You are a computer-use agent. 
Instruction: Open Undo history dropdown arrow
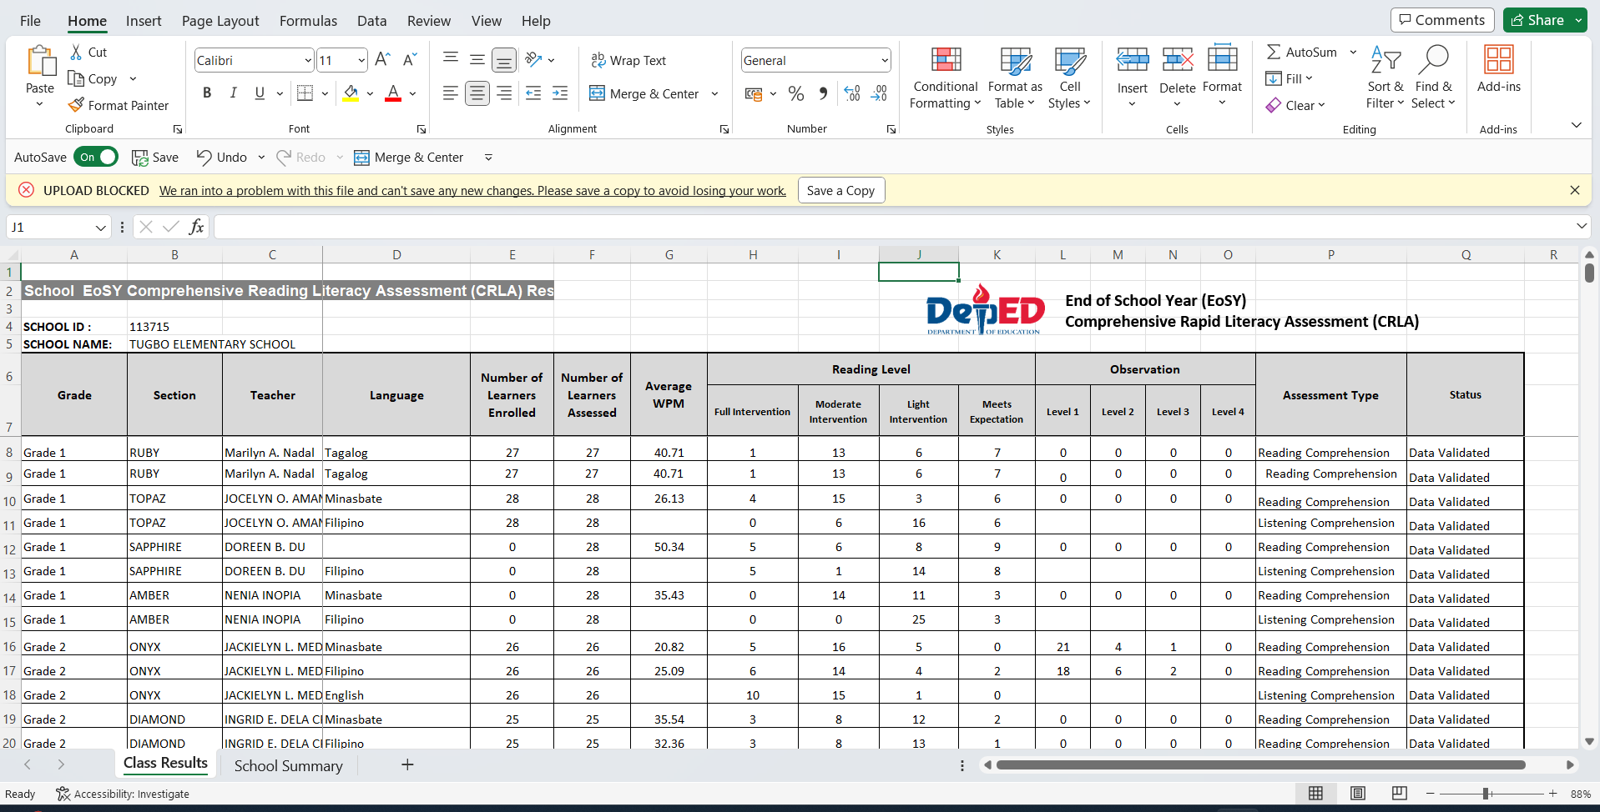tap(261, 157)
